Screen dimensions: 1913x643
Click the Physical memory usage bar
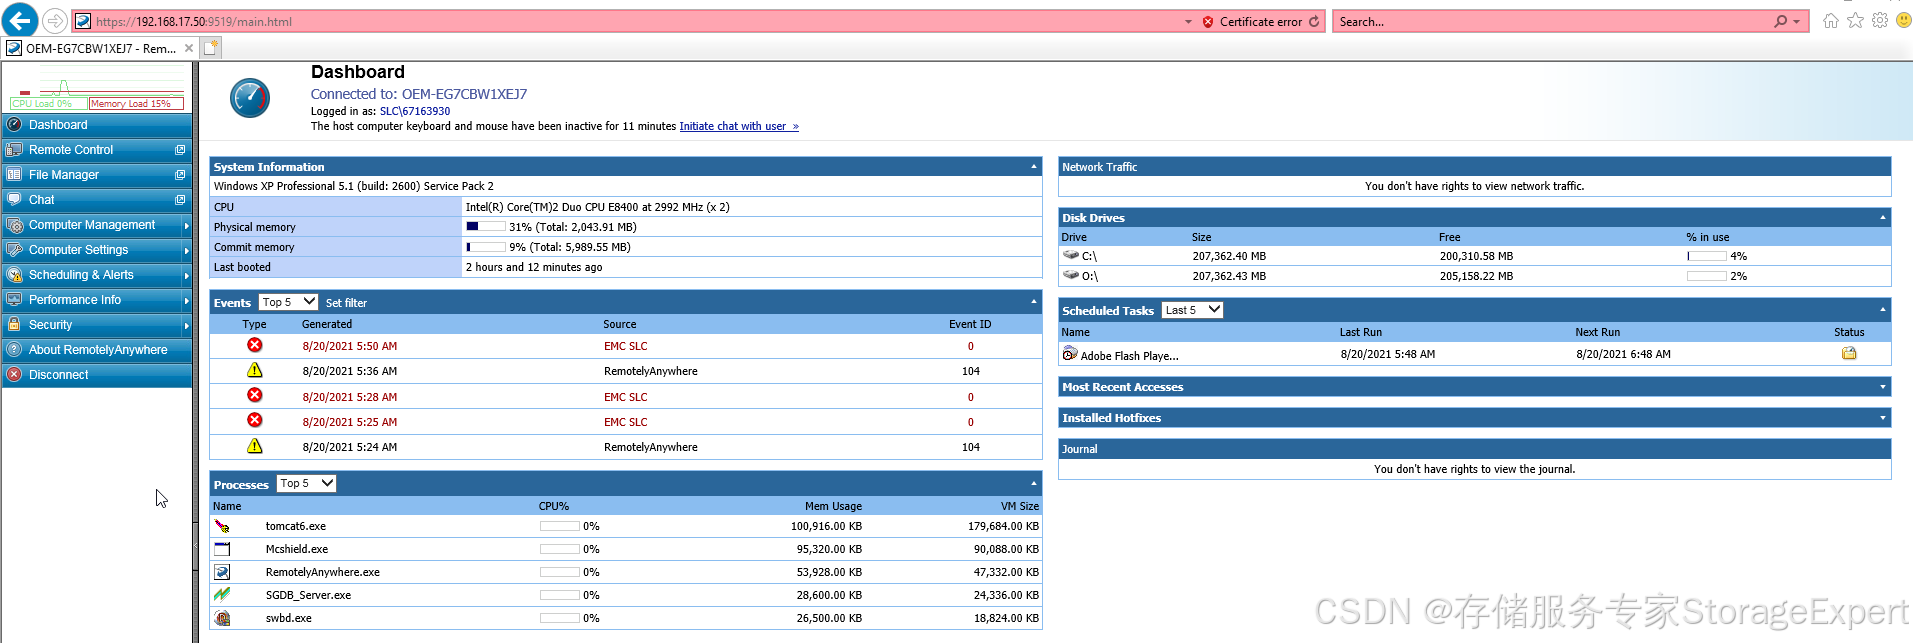click(485, 227)
